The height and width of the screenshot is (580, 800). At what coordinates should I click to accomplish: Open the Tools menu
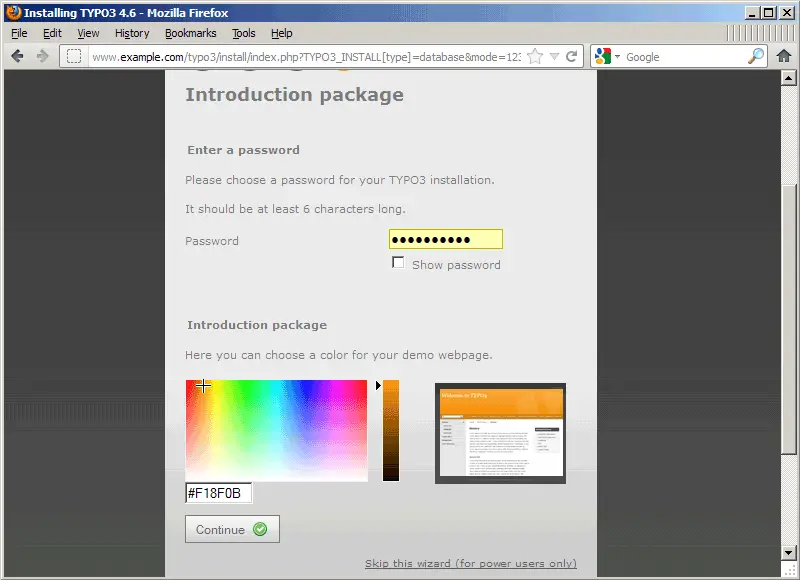[243, 33]
